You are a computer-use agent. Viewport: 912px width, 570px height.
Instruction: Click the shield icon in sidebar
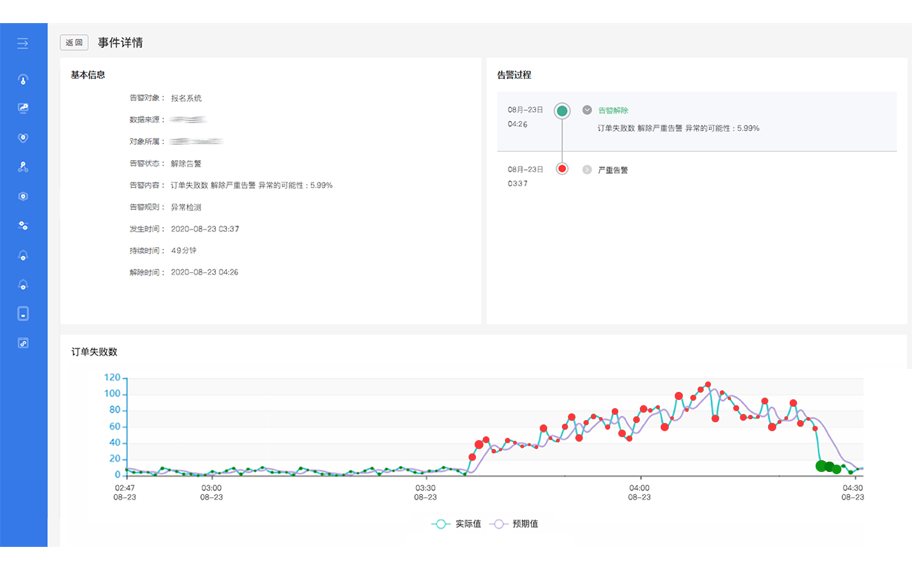[23, 138]
